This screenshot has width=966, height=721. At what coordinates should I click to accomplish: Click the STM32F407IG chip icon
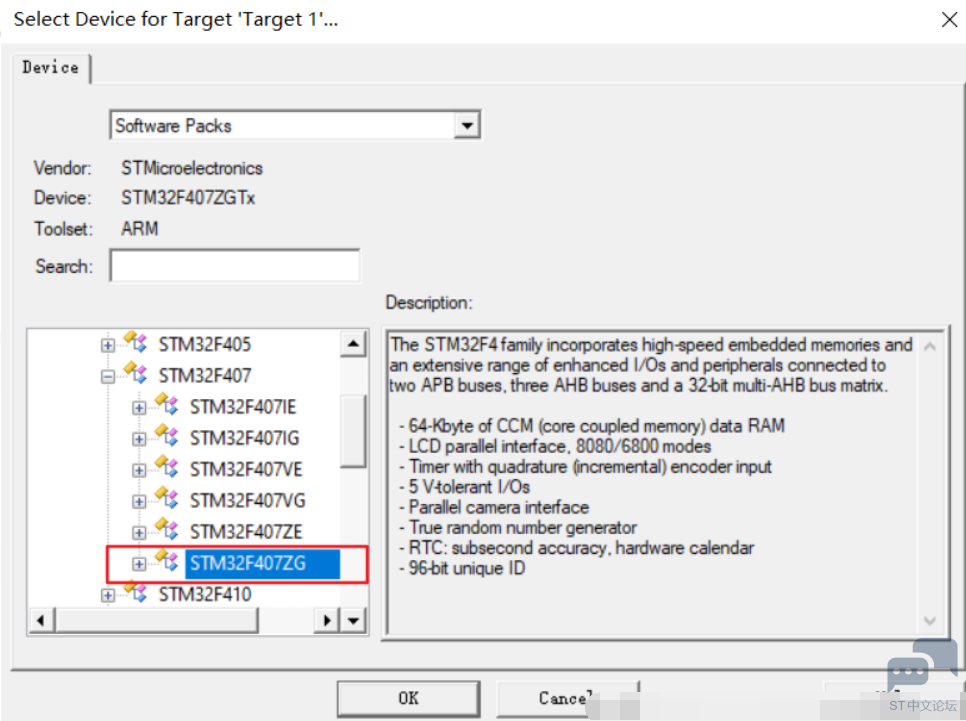[x=166, y=435]
